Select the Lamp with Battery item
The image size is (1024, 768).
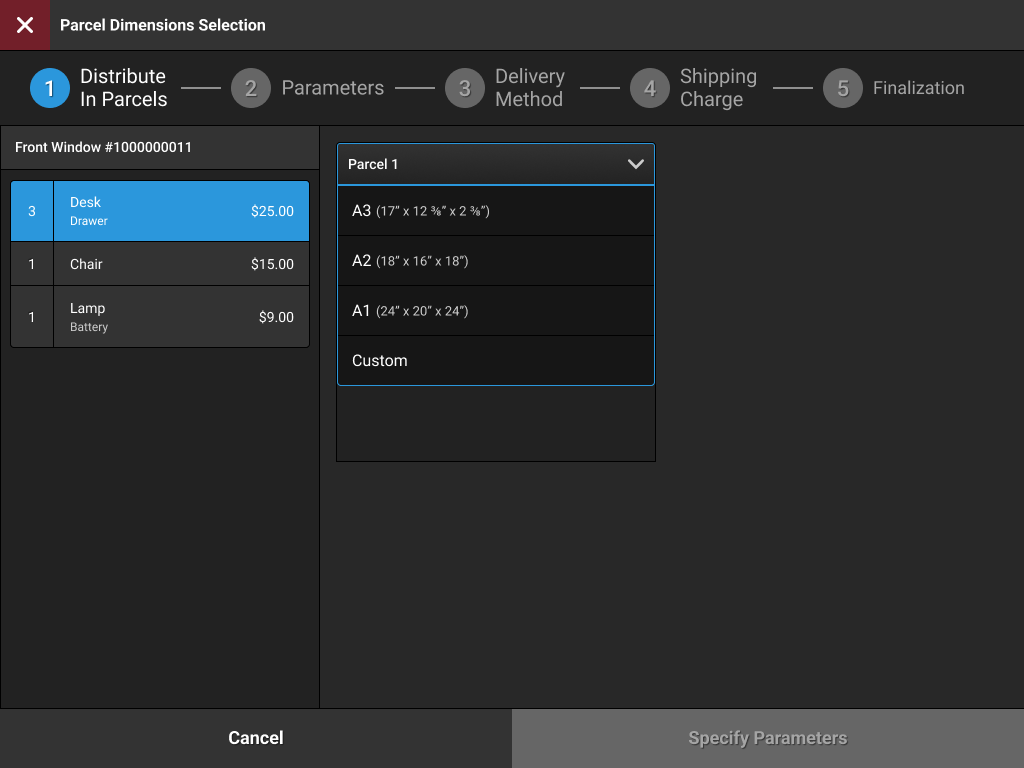[x=182, y=316]
